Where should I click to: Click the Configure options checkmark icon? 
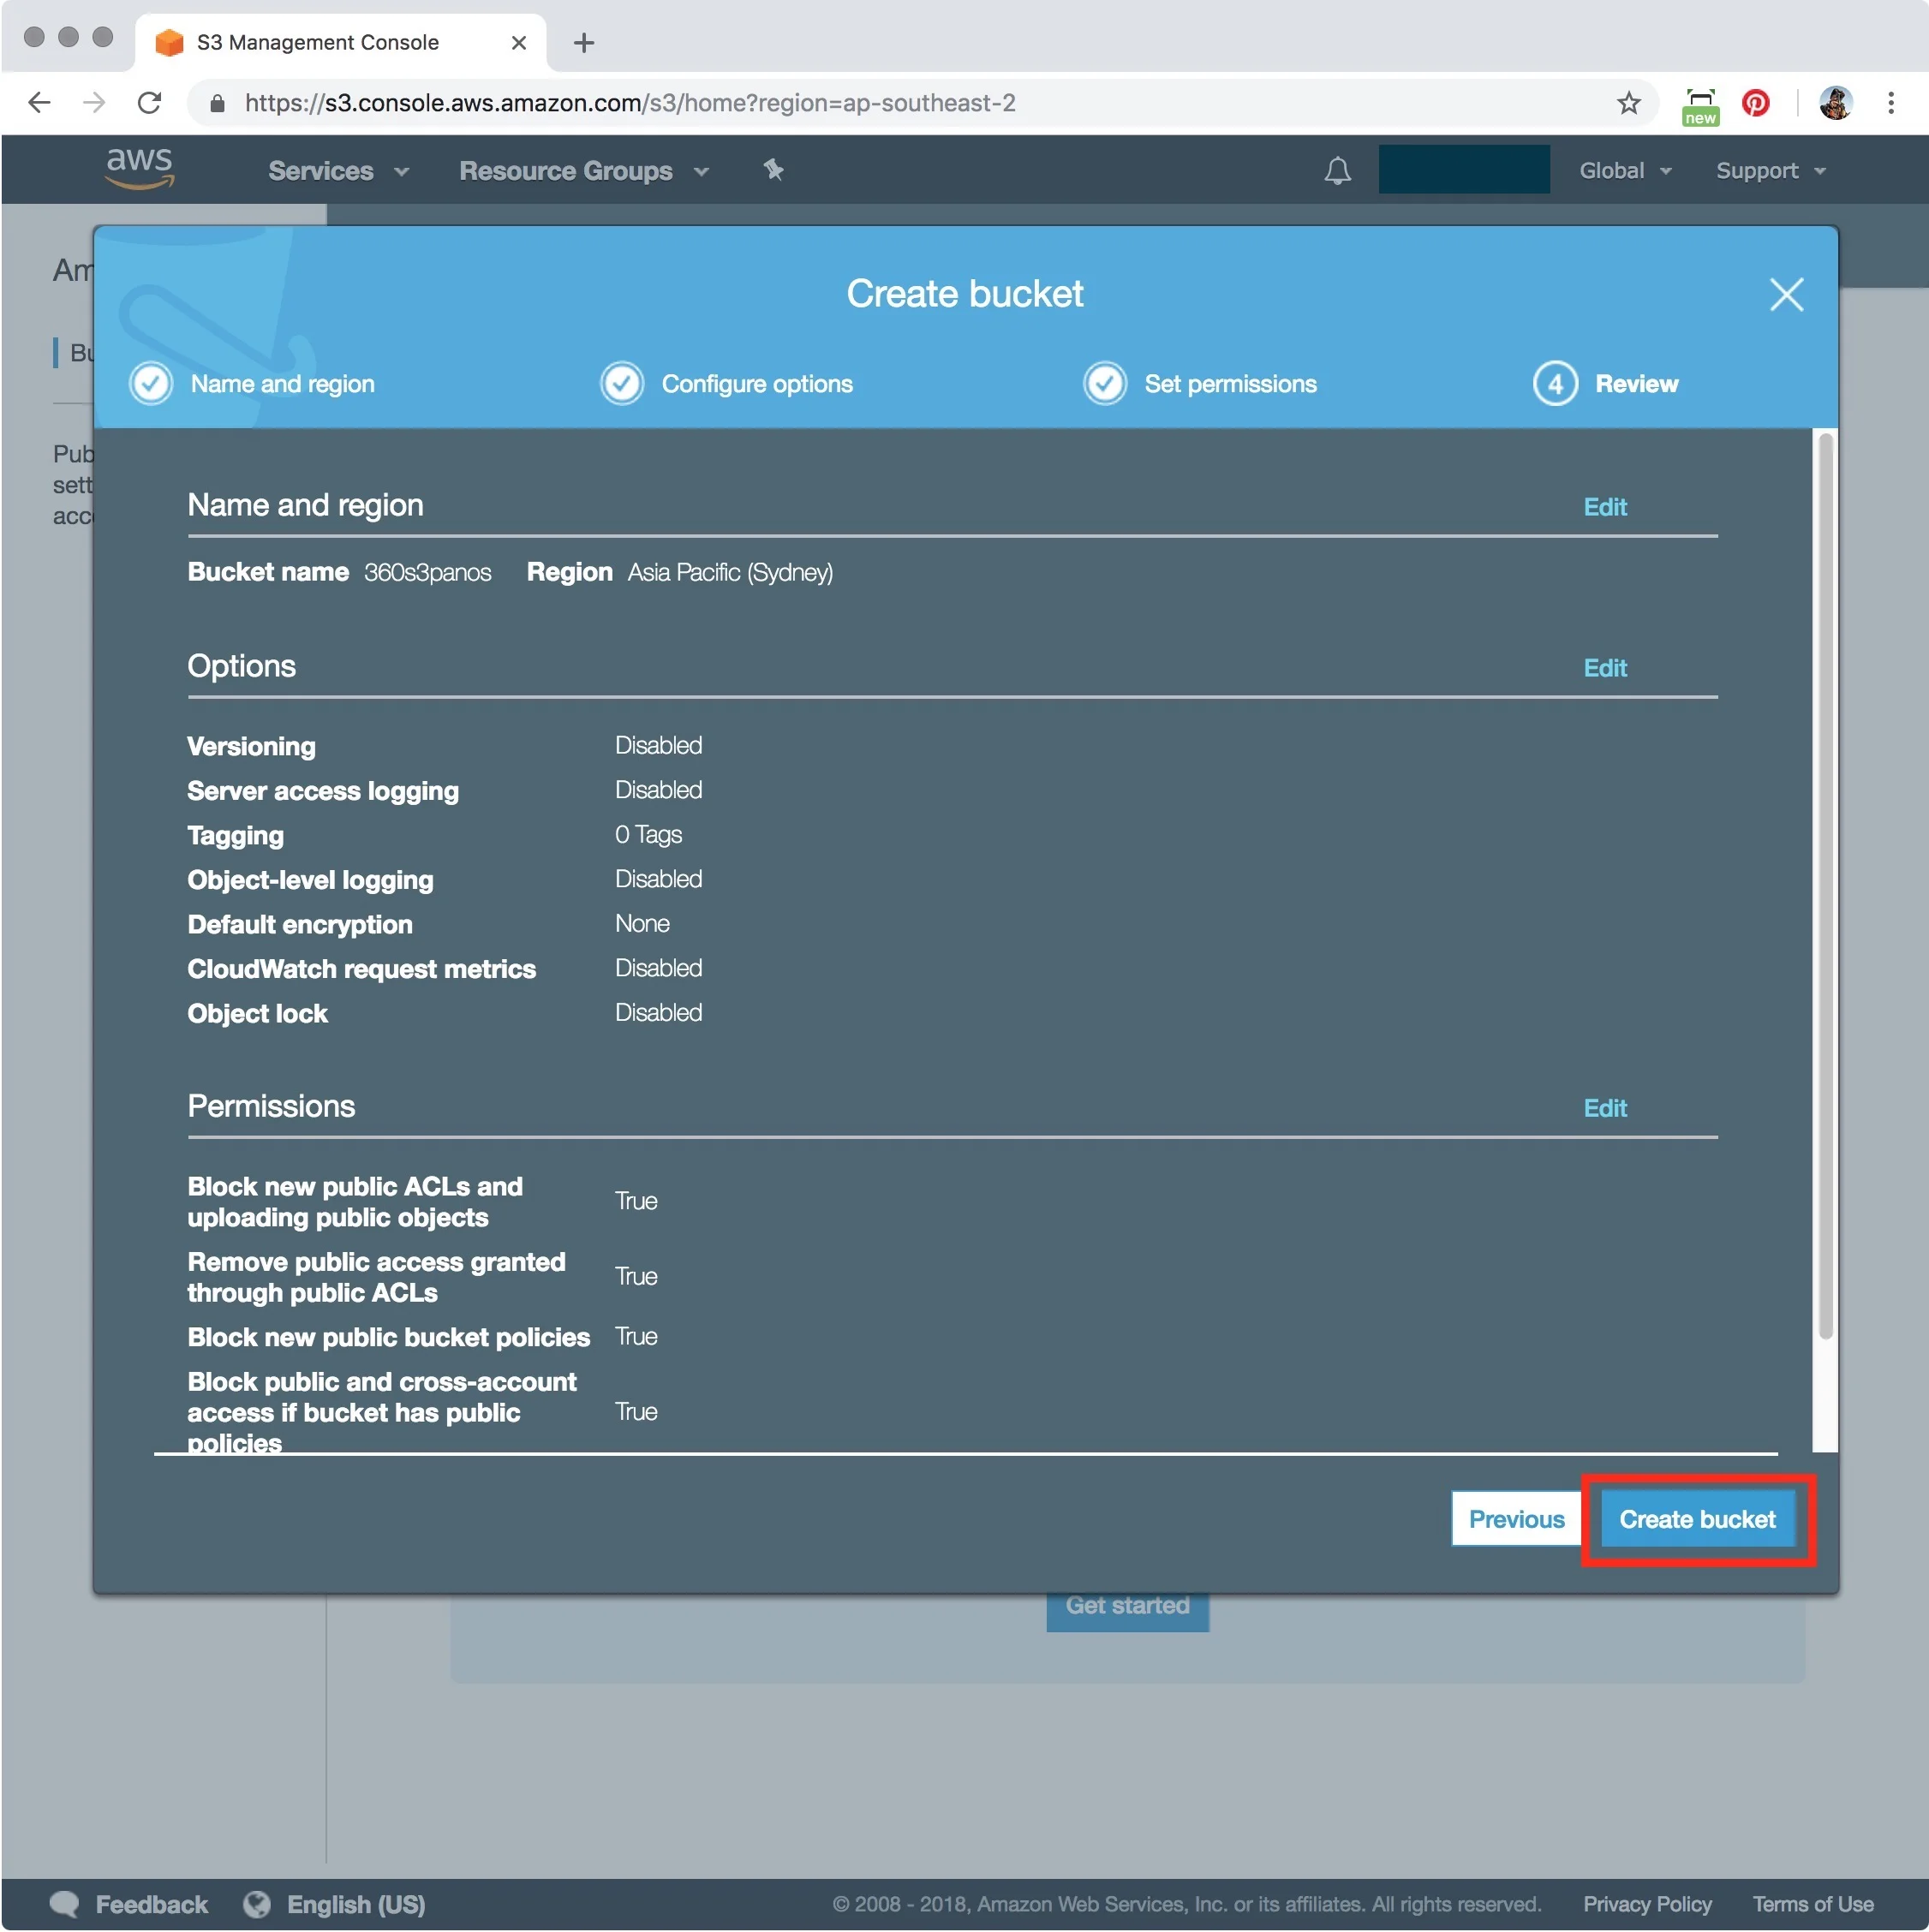tap(622, 383)
